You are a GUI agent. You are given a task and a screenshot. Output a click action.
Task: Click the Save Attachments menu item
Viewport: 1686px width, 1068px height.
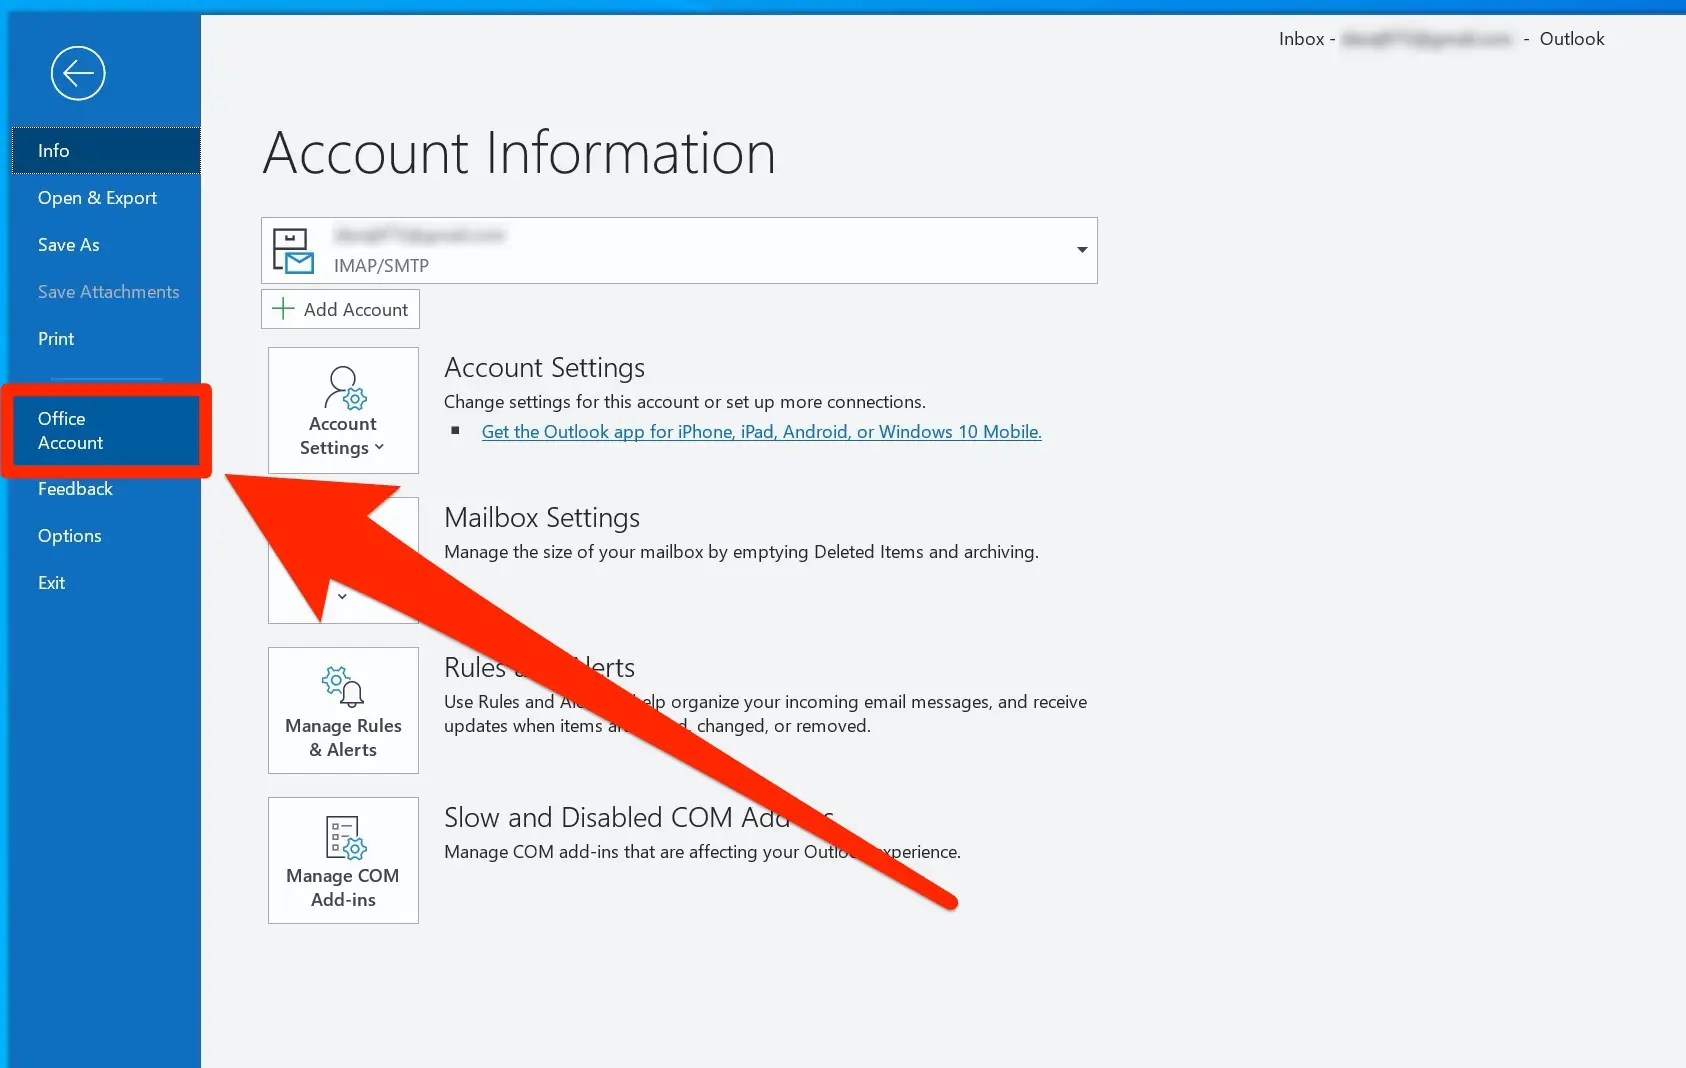(x=106, y=292)
